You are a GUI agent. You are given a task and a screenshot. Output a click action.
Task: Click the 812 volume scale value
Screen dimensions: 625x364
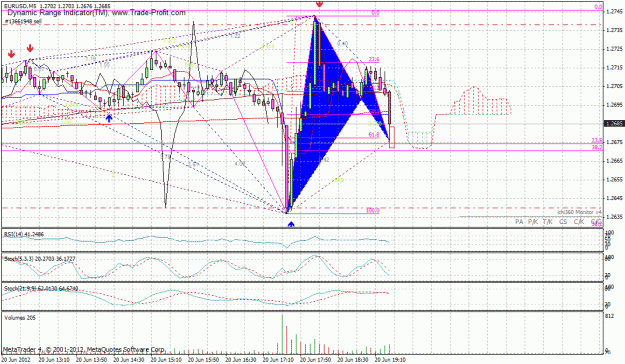coord(609,316)
